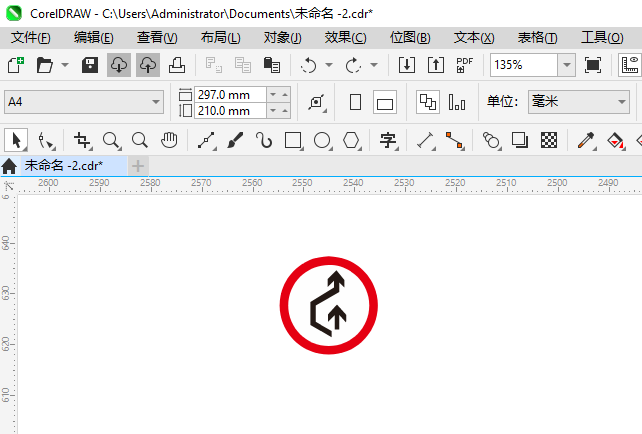Click the cloud upload icon
This screenshot has width=642, height=434.
point(148,65)
